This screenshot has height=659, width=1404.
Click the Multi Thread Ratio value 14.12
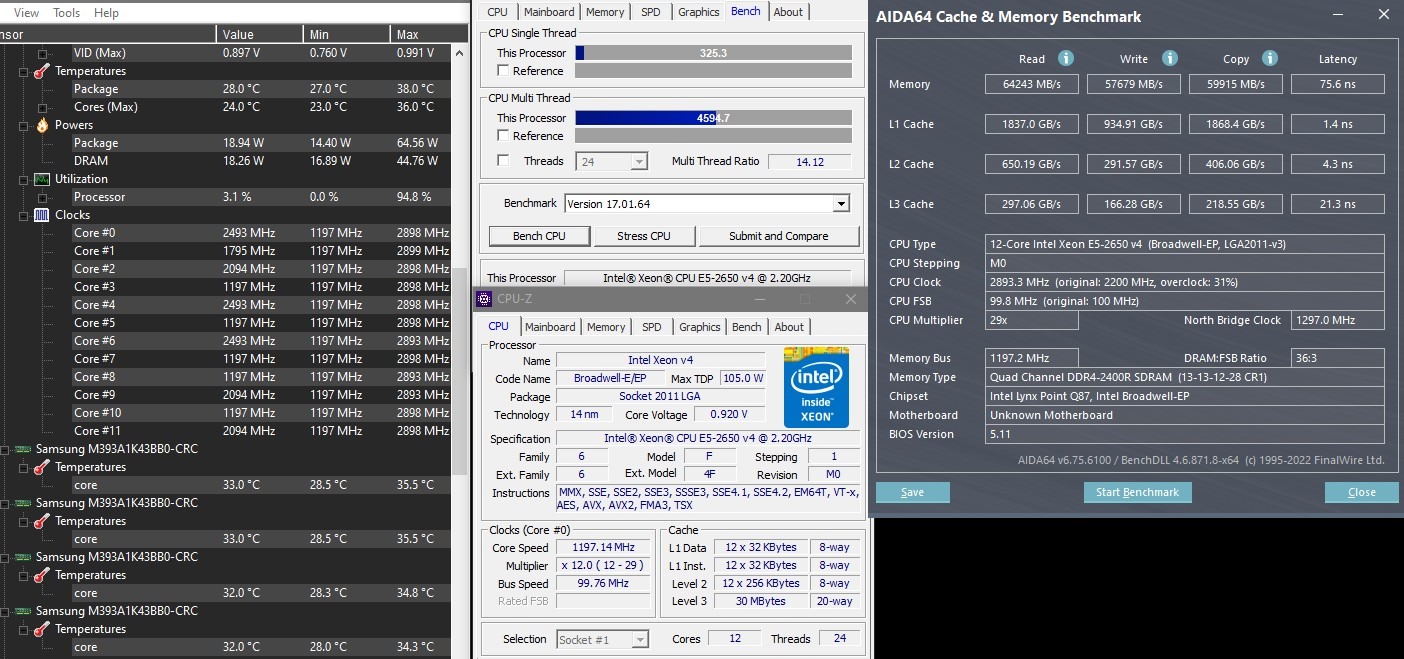(810, 161)
